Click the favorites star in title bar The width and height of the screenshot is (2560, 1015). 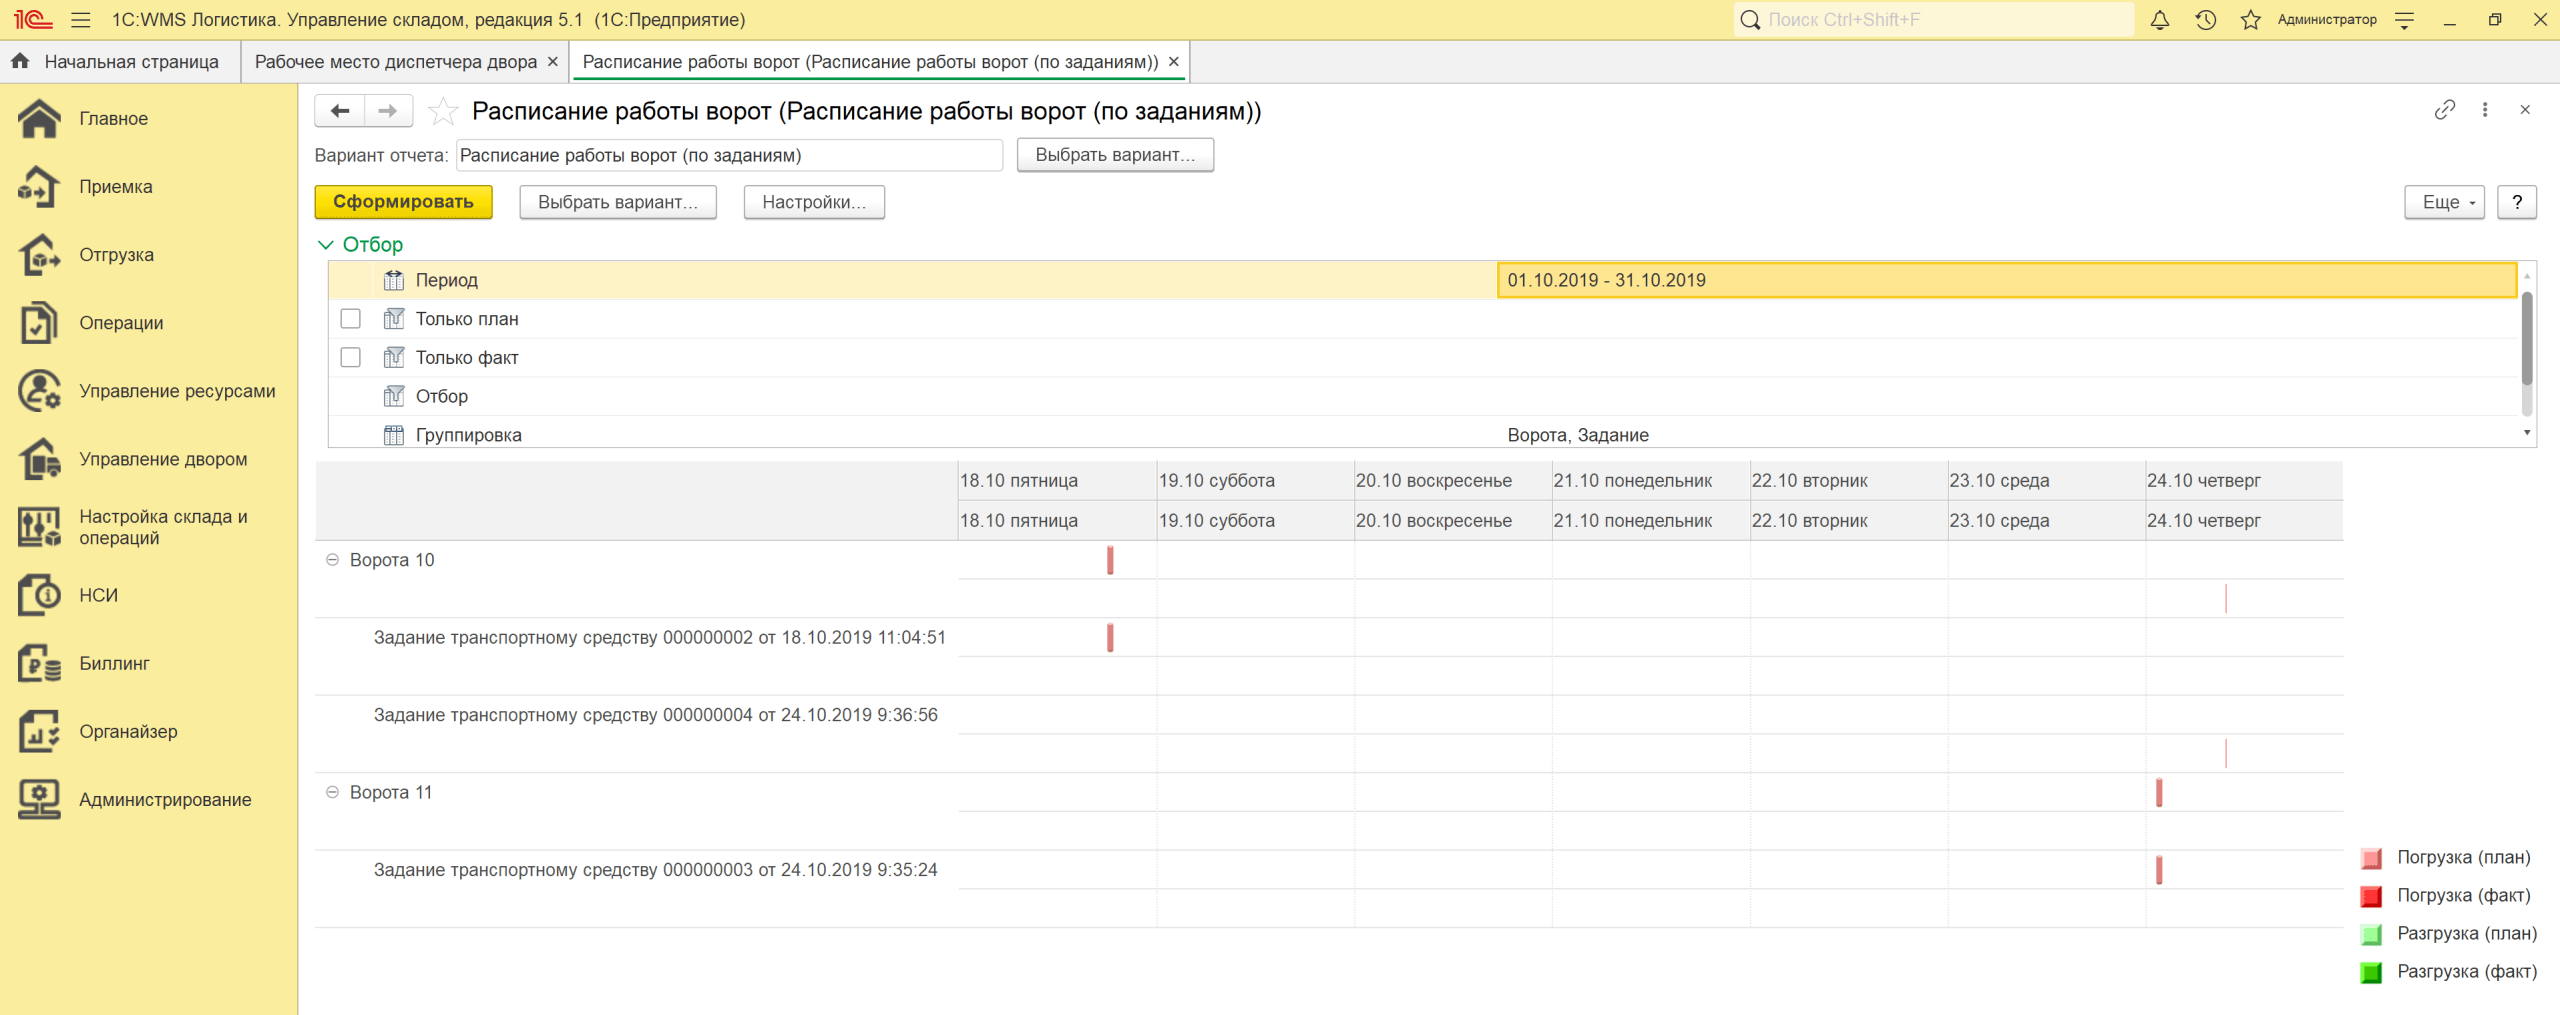pos(2250,20)
